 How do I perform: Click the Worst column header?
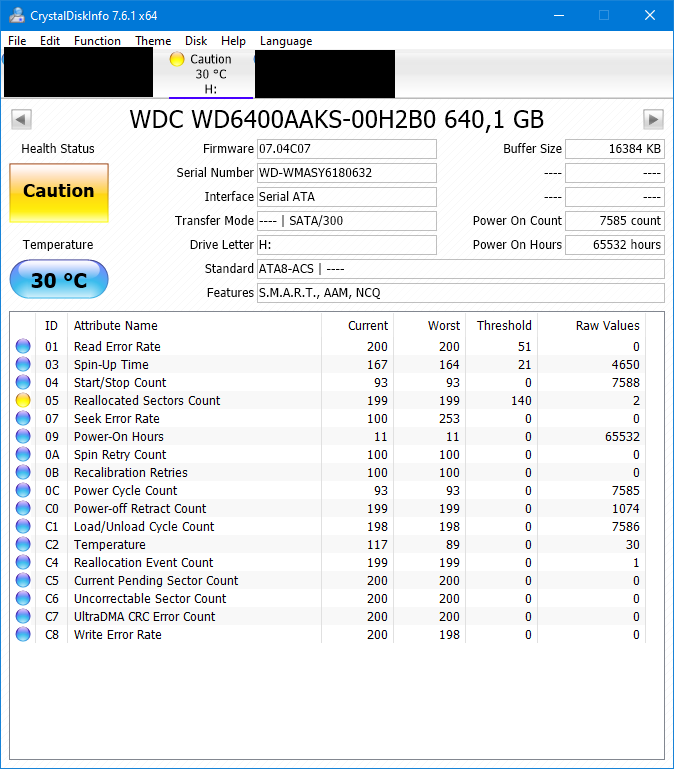[430, 326]
